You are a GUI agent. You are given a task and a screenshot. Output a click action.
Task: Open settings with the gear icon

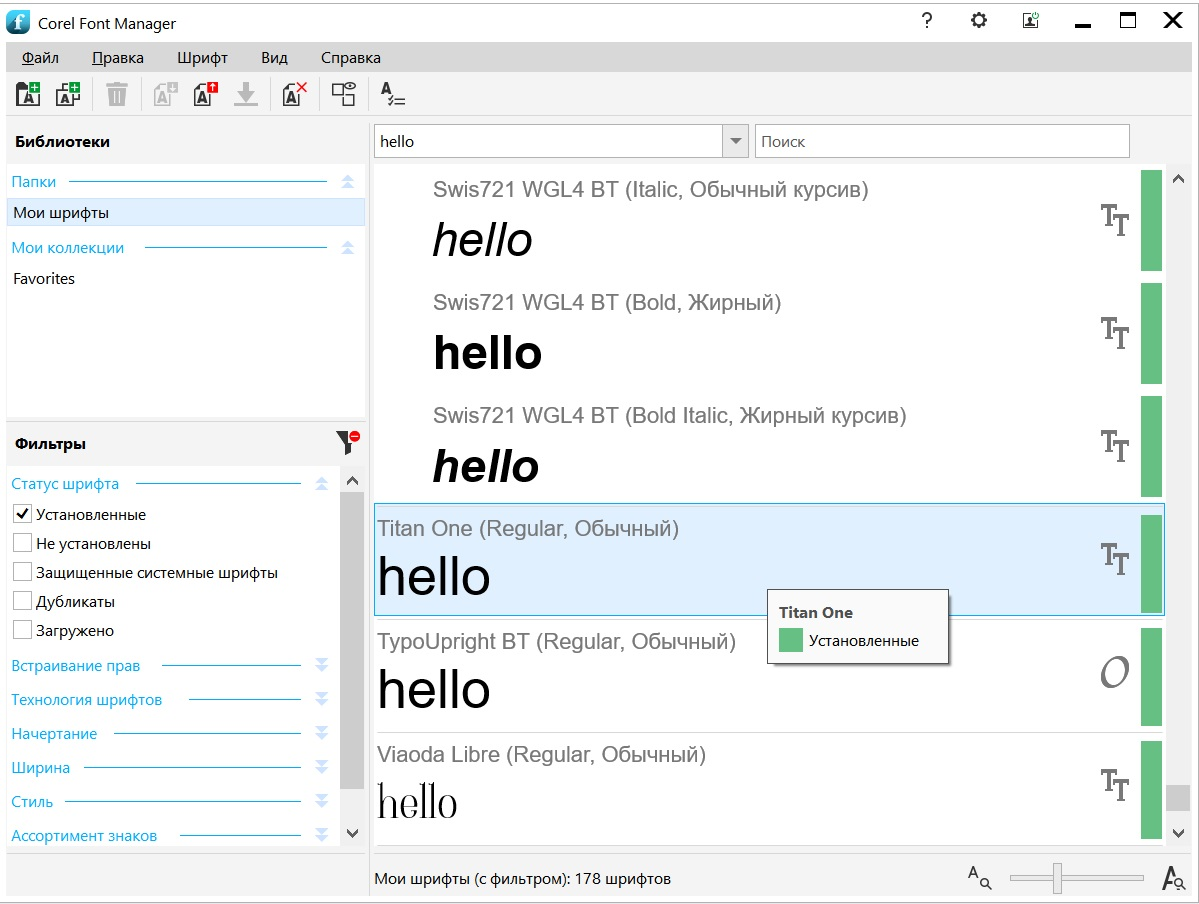(979, 21)
